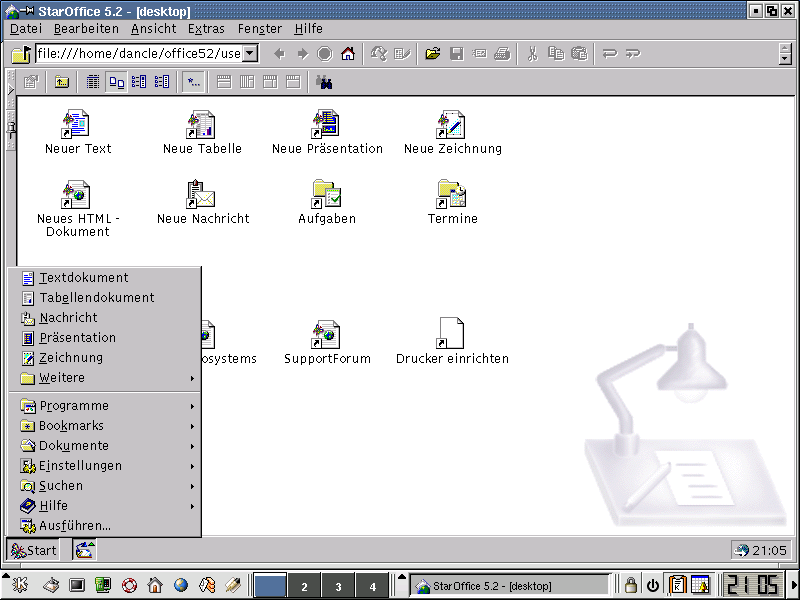This screenshot has width=800, height=600.
Task: Click the floppy disk Save icon
Action: (456, 54)
